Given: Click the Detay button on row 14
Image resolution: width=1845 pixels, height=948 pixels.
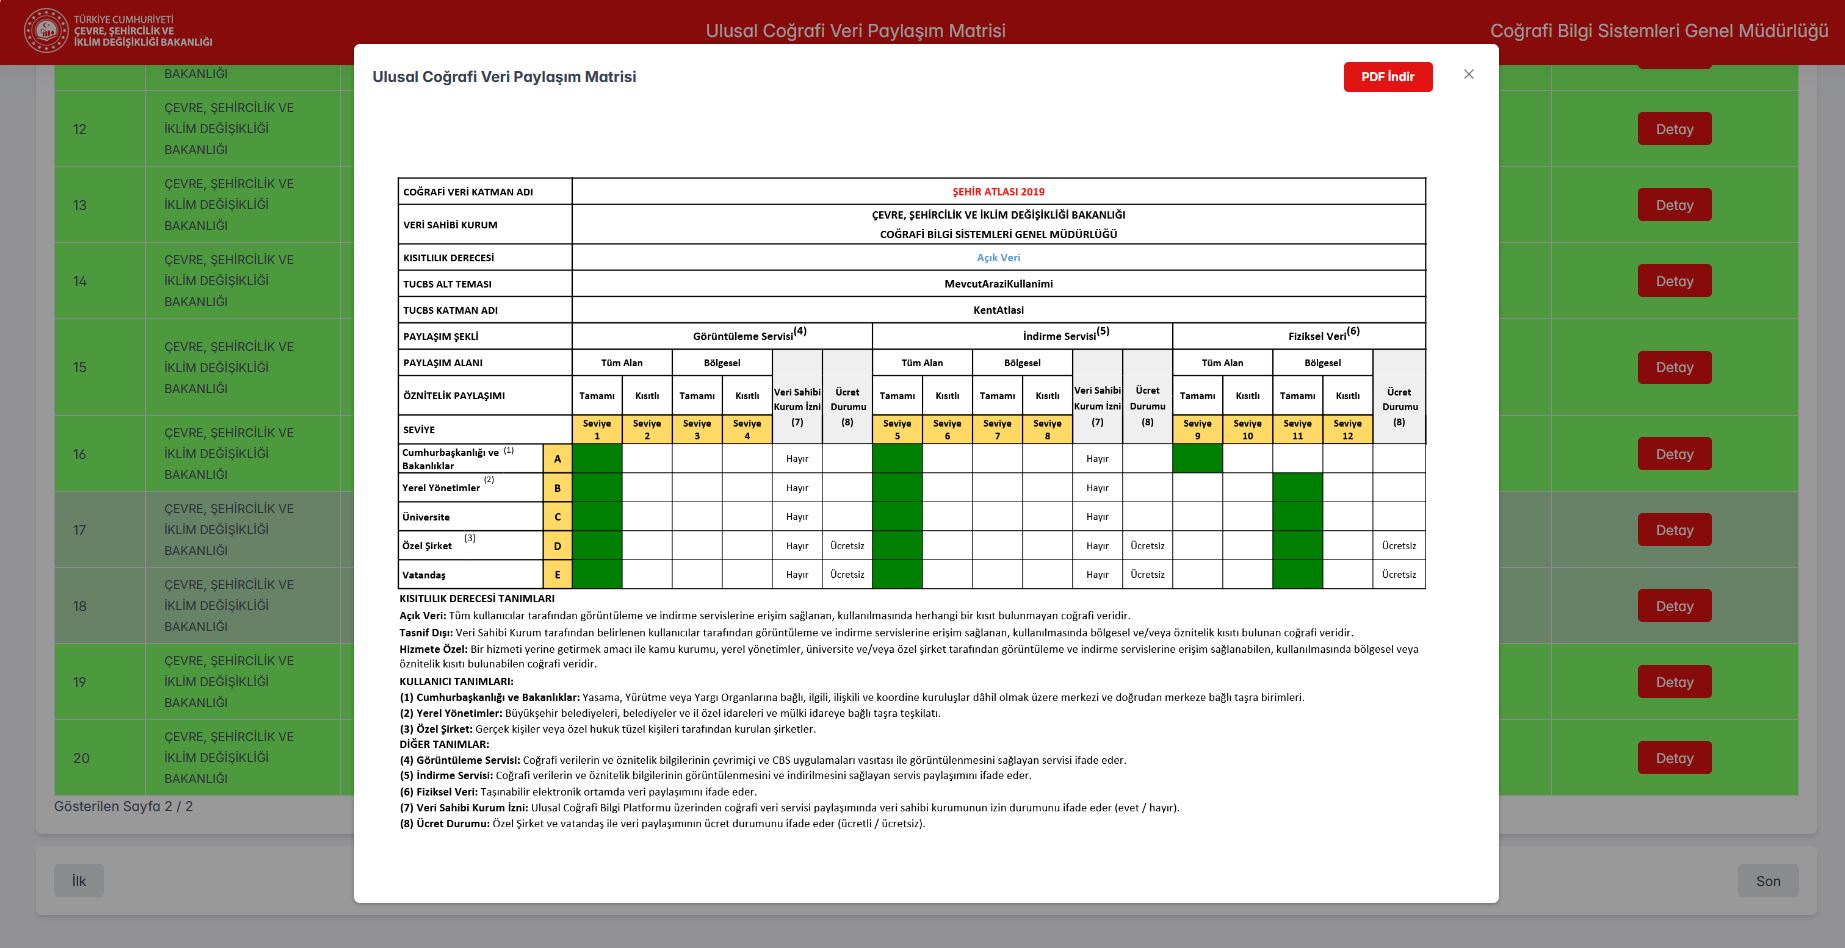Looking at the screenshot, I should [1674, 281].
